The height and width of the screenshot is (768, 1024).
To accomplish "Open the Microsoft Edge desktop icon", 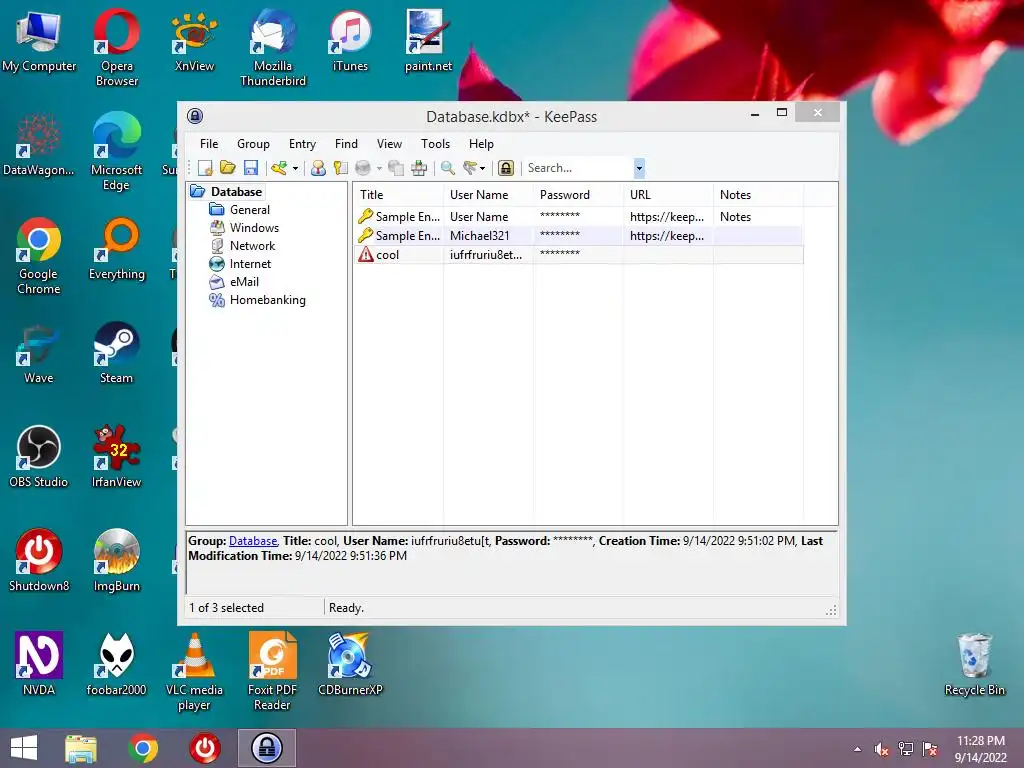I will pyautogui.click(x=116, y=151).
